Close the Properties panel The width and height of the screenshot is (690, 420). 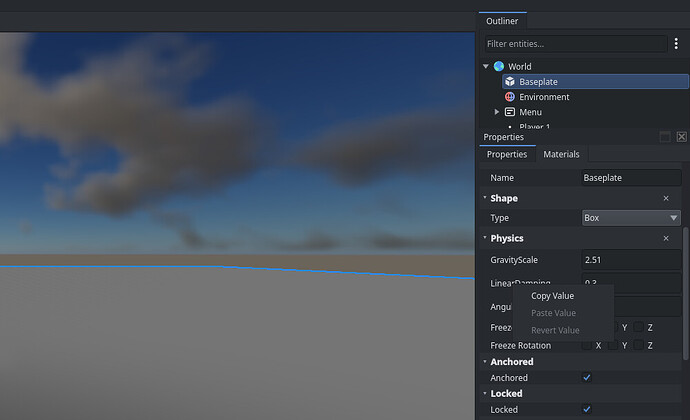(682, 137)
